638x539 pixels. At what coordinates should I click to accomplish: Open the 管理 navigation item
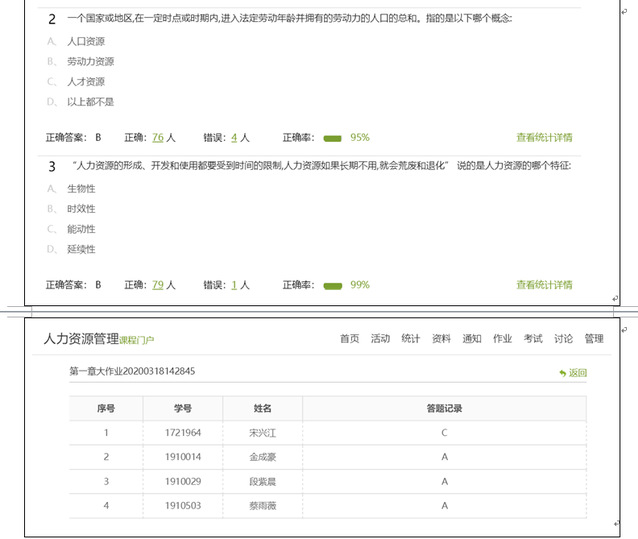[594, 339]
